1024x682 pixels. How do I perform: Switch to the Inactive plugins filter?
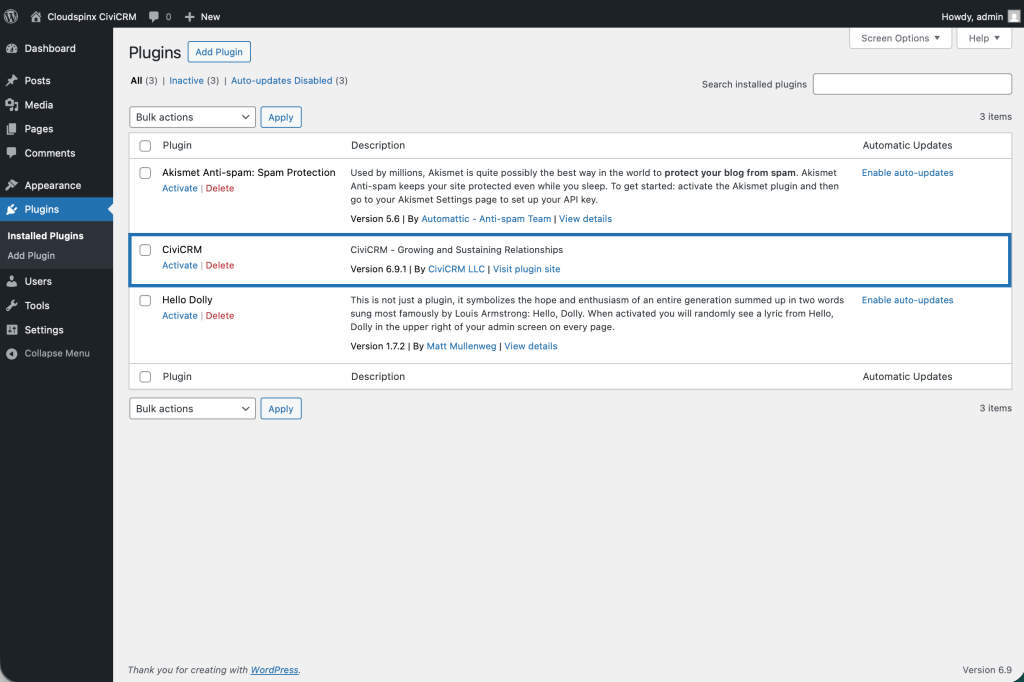(x=185, y=80)
